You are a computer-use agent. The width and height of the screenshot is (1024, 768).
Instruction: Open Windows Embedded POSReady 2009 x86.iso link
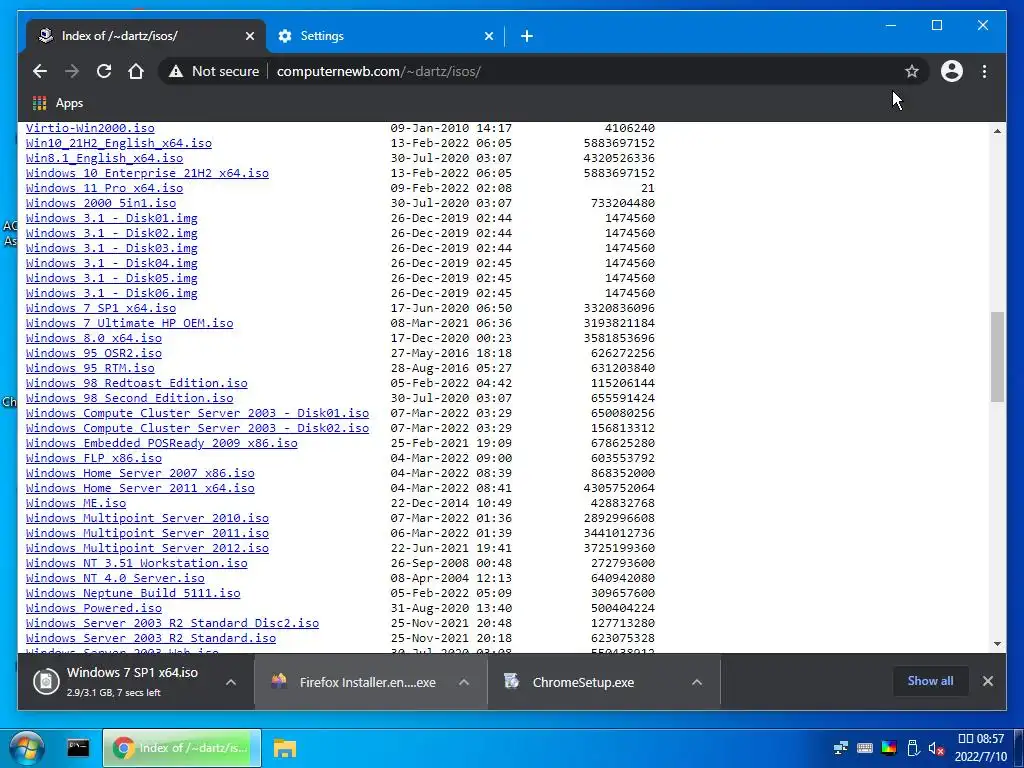click(x=162, y=443)
